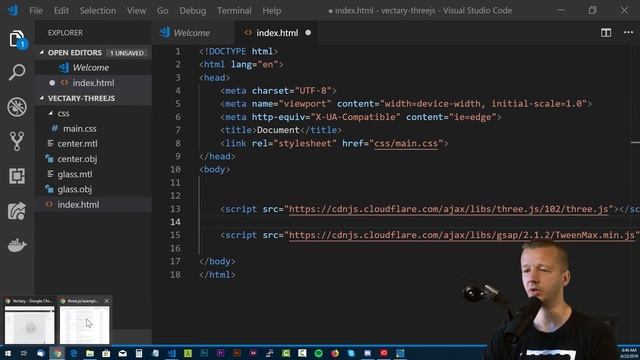This screenshot has height=360, width=640.
Task: Click the Visual Studio Code taskbar icon
Action: click(x=171, y=353)
